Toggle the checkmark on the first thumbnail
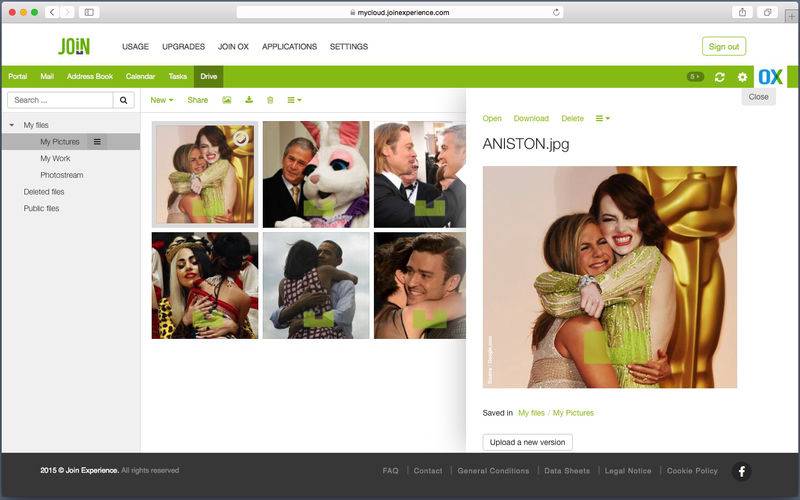The image size is (800, 500). click(x=240, y=138)
